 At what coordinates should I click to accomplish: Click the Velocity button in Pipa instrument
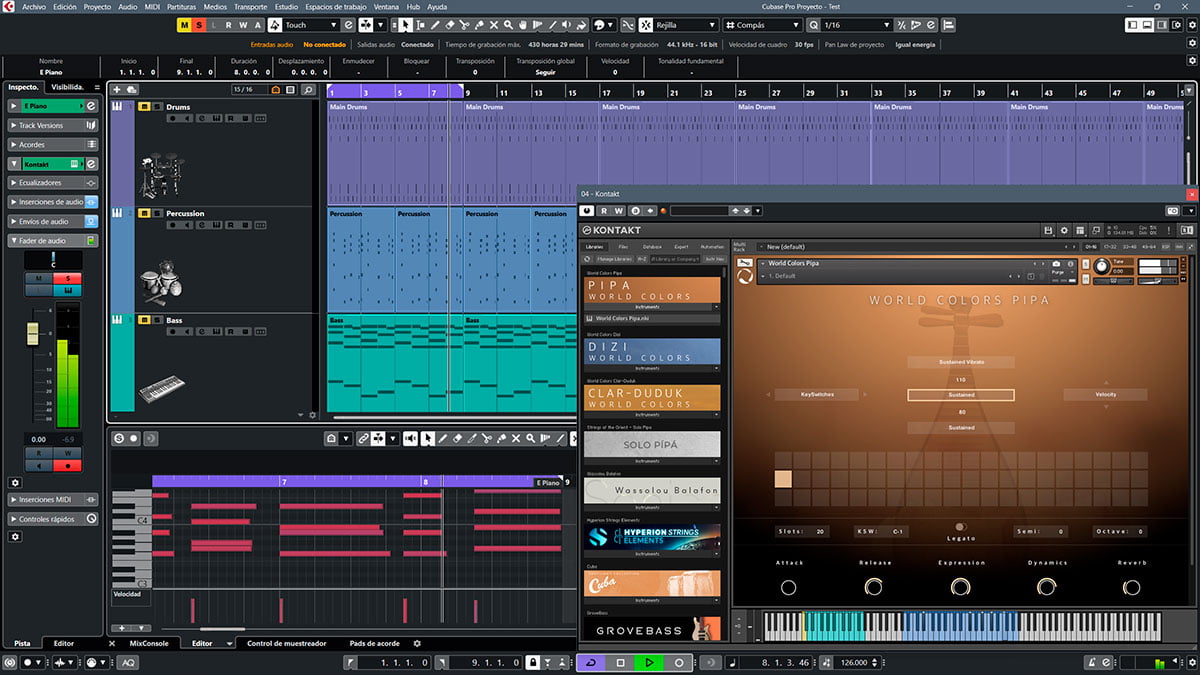[1105, 394]
